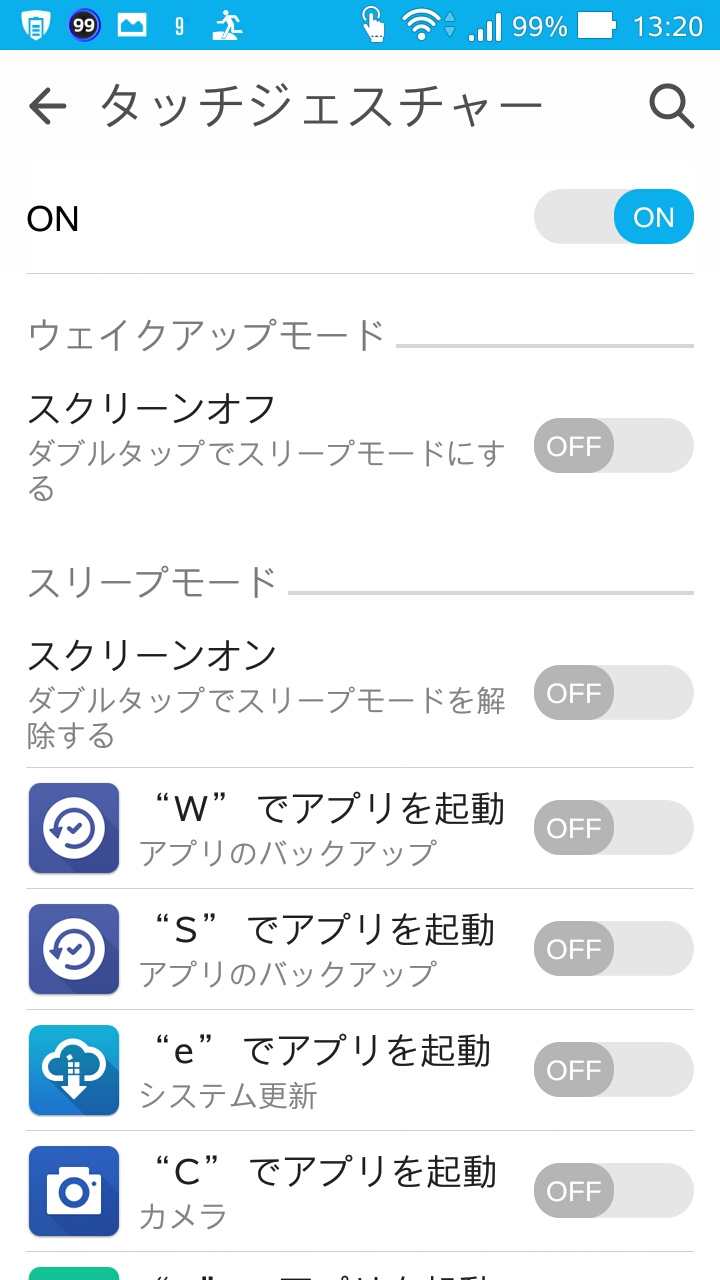
Task: Tap the タッチジェスチャー page title
Action: click(x=321, y=105)
